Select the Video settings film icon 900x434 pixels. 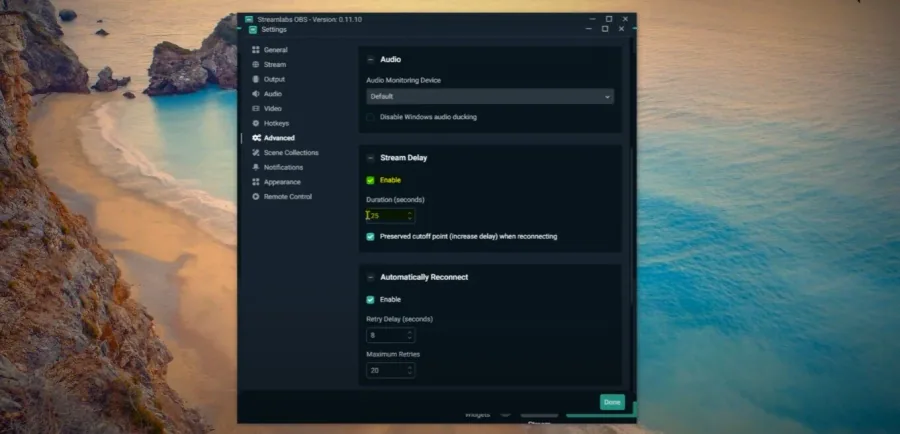[256, 108]
